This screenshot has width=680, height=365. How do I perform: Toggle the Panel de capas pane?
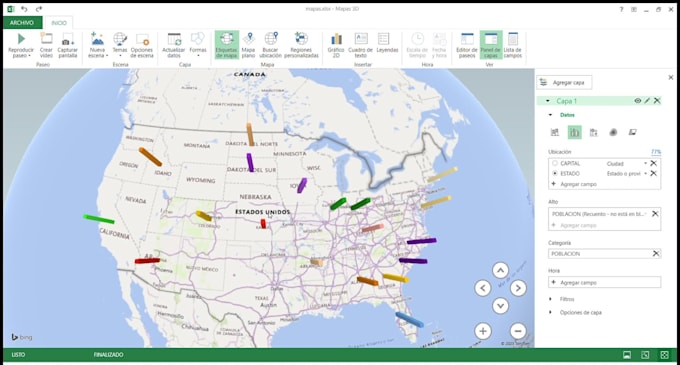(491, 45)
